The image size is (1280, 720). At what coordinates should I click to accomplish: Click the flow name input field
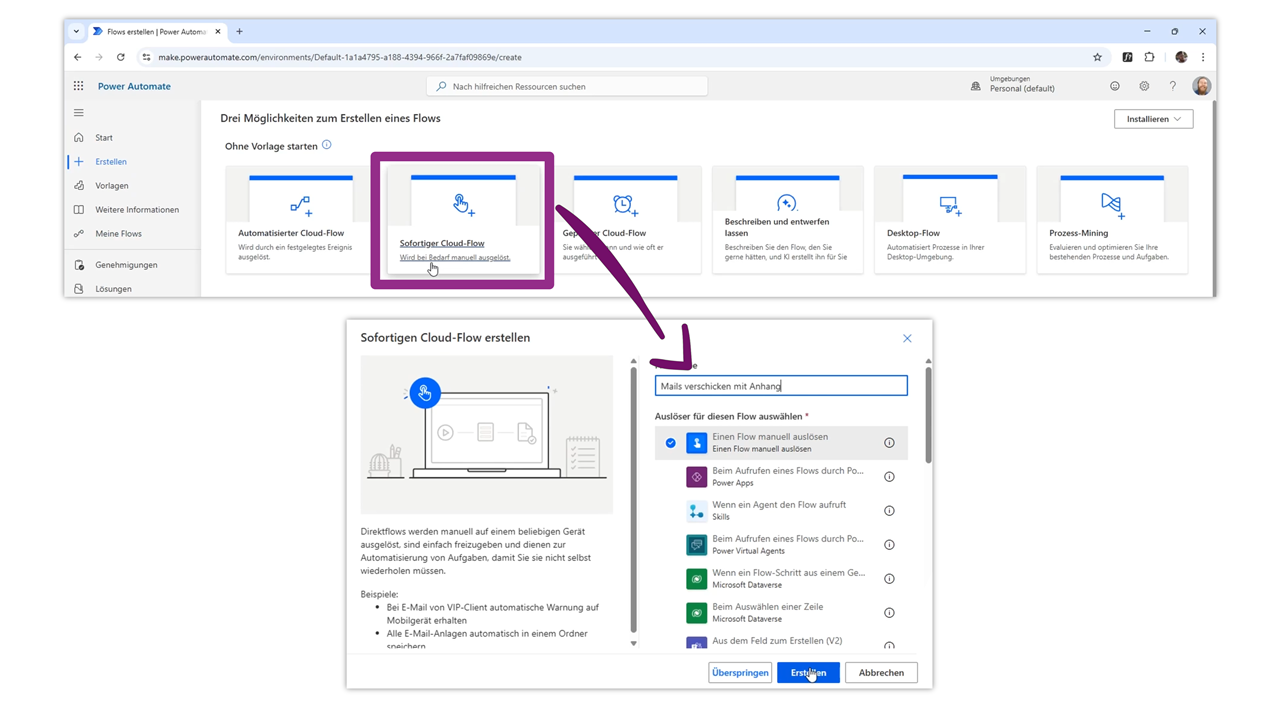click(x=781, y=386)
